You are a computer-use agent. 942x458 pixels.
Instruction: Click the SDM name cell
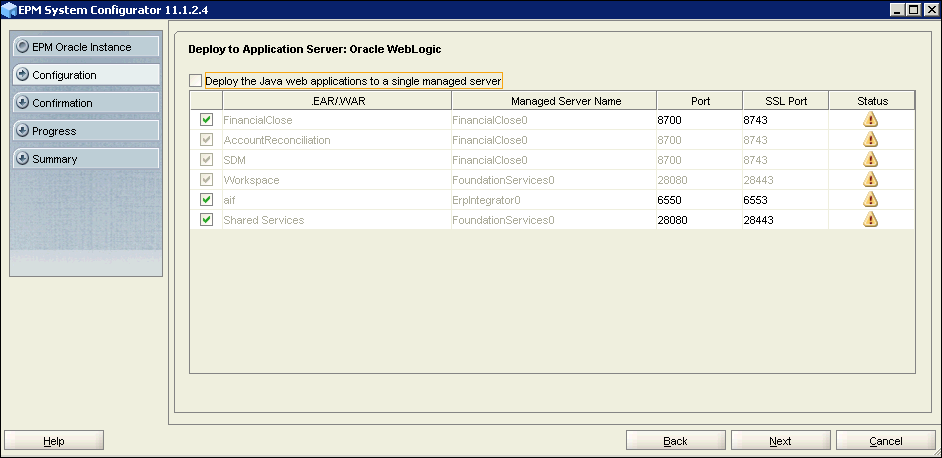tap(337, 160)
